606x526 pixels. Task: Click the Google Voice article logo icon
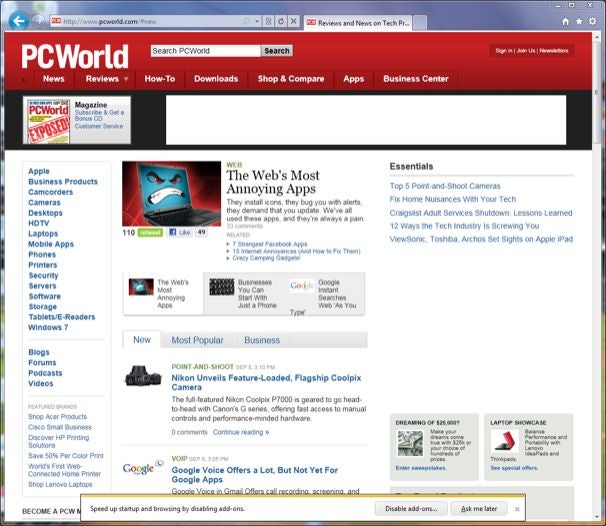pos(143,467)
